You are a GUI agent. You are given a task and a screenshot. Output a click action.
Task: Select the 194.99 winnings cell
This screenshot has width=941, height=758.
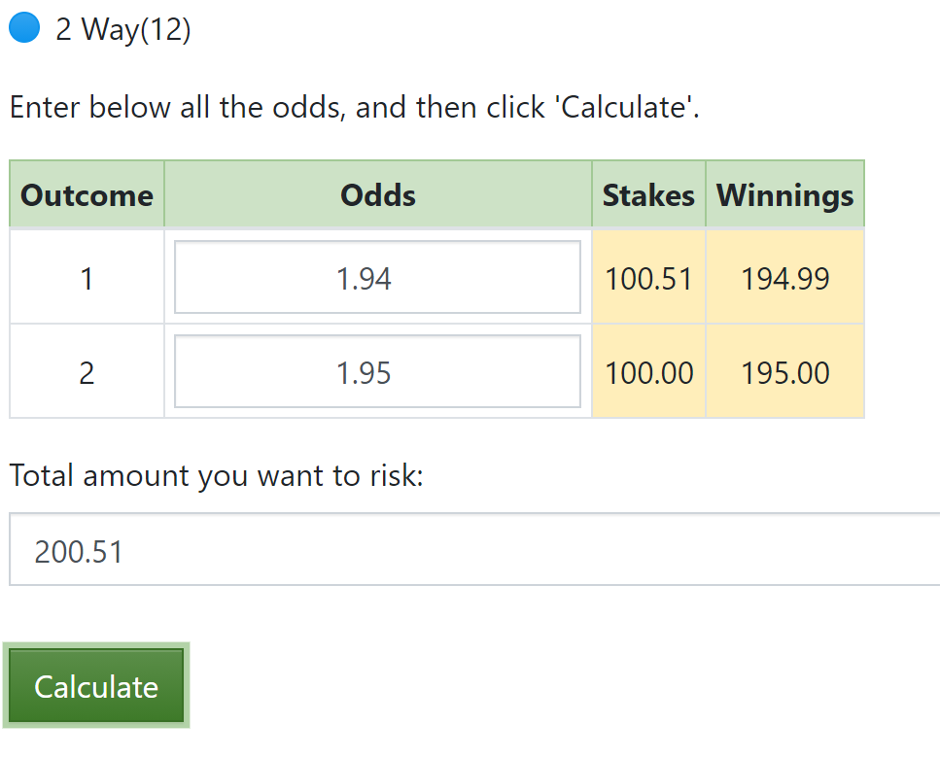(x=785, y=278)
